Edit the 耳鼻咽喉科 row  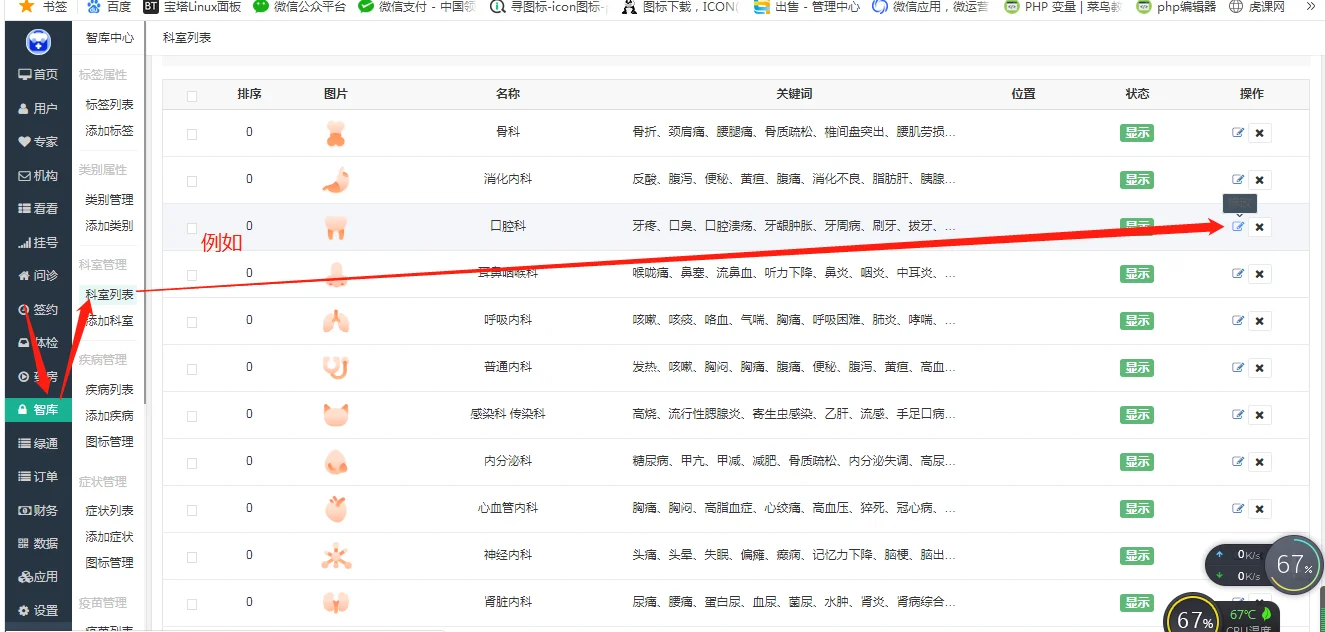(1238, 274)
